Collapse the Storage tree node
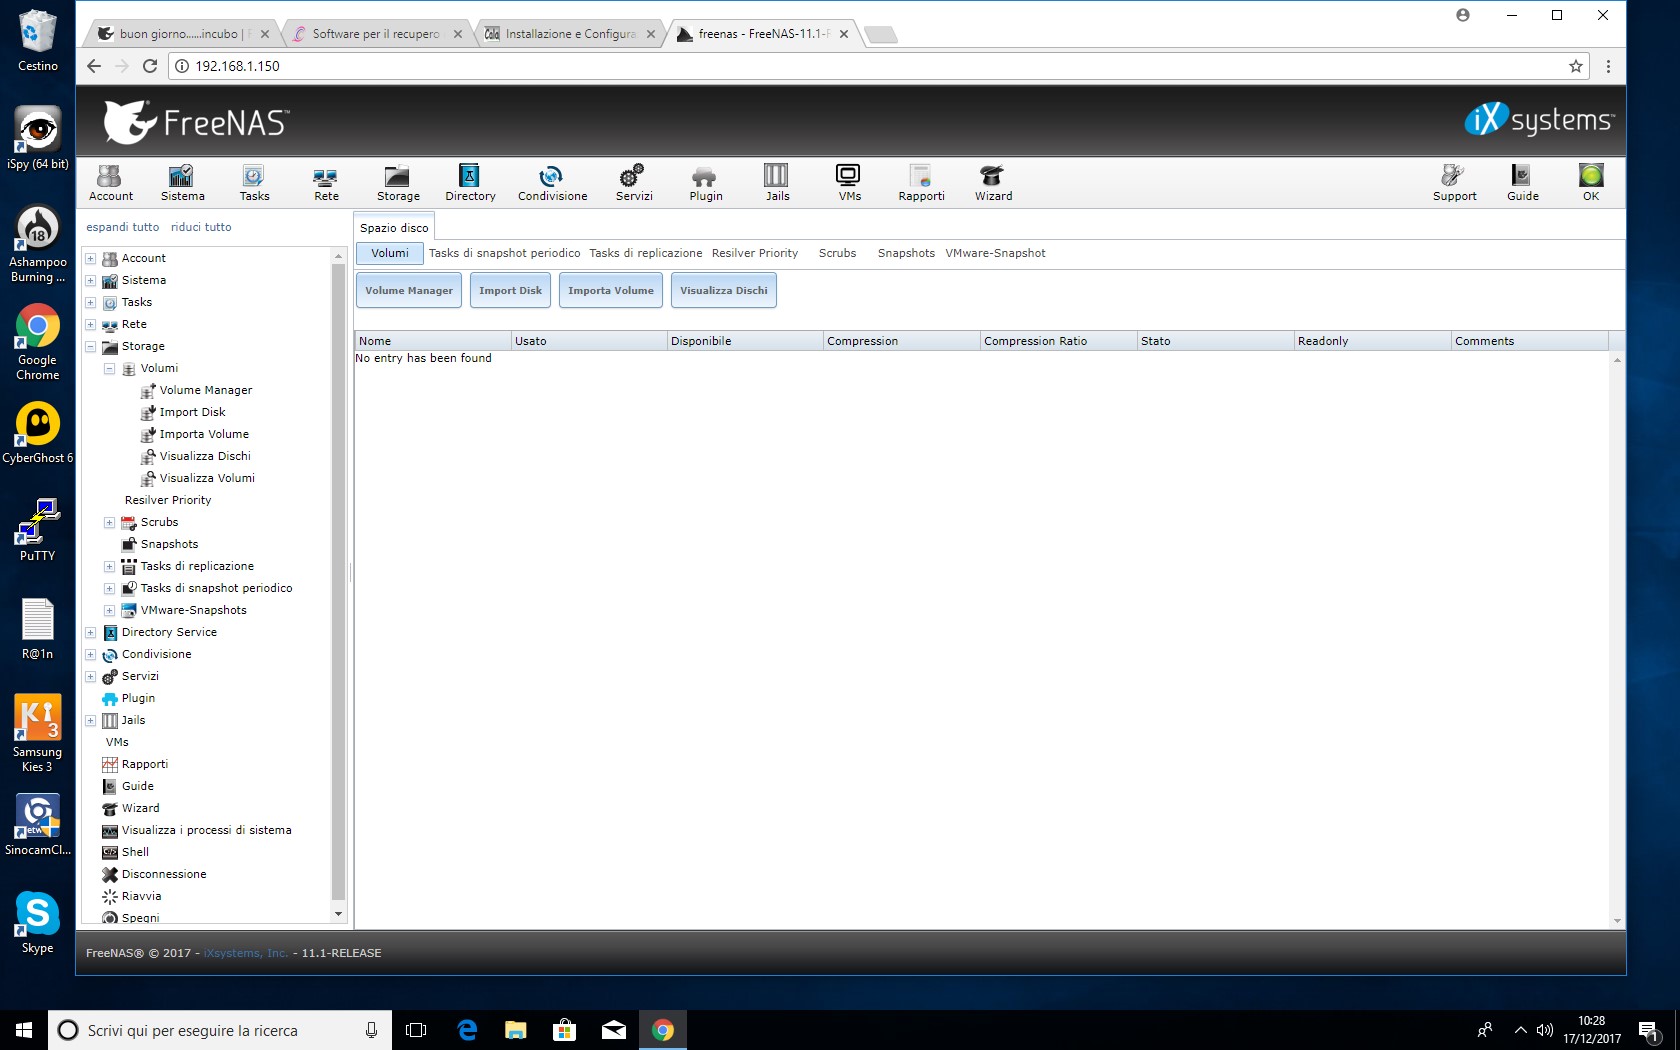 91,346
